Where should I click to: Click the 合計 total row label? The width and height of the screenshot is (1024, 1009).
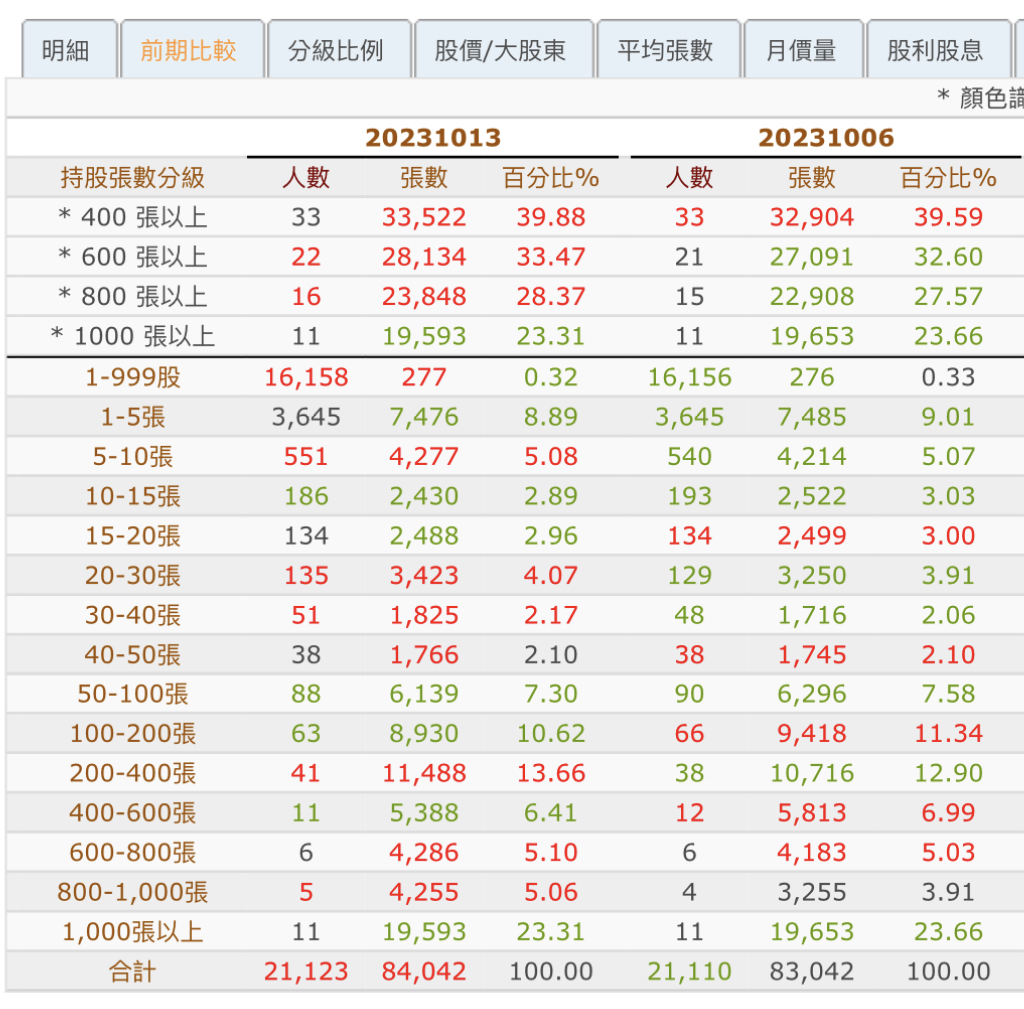[133, 971]
